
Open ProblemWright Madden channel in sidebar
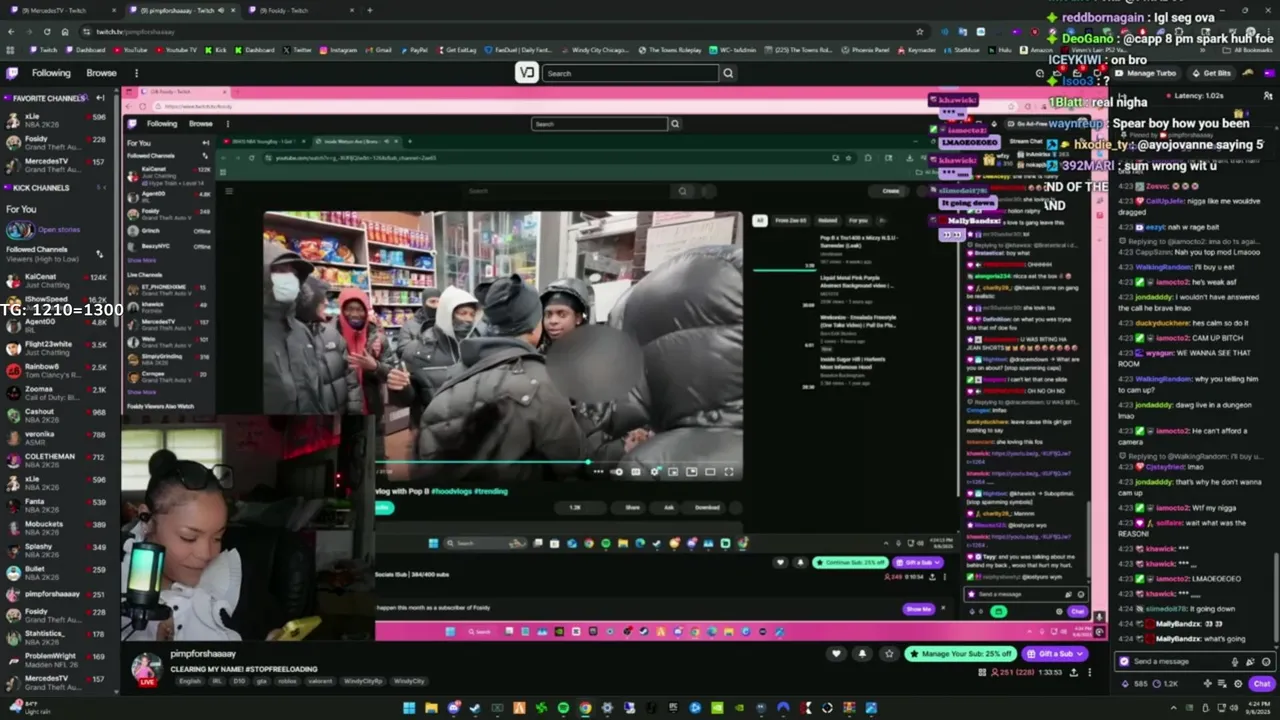[x=57, y=660]
